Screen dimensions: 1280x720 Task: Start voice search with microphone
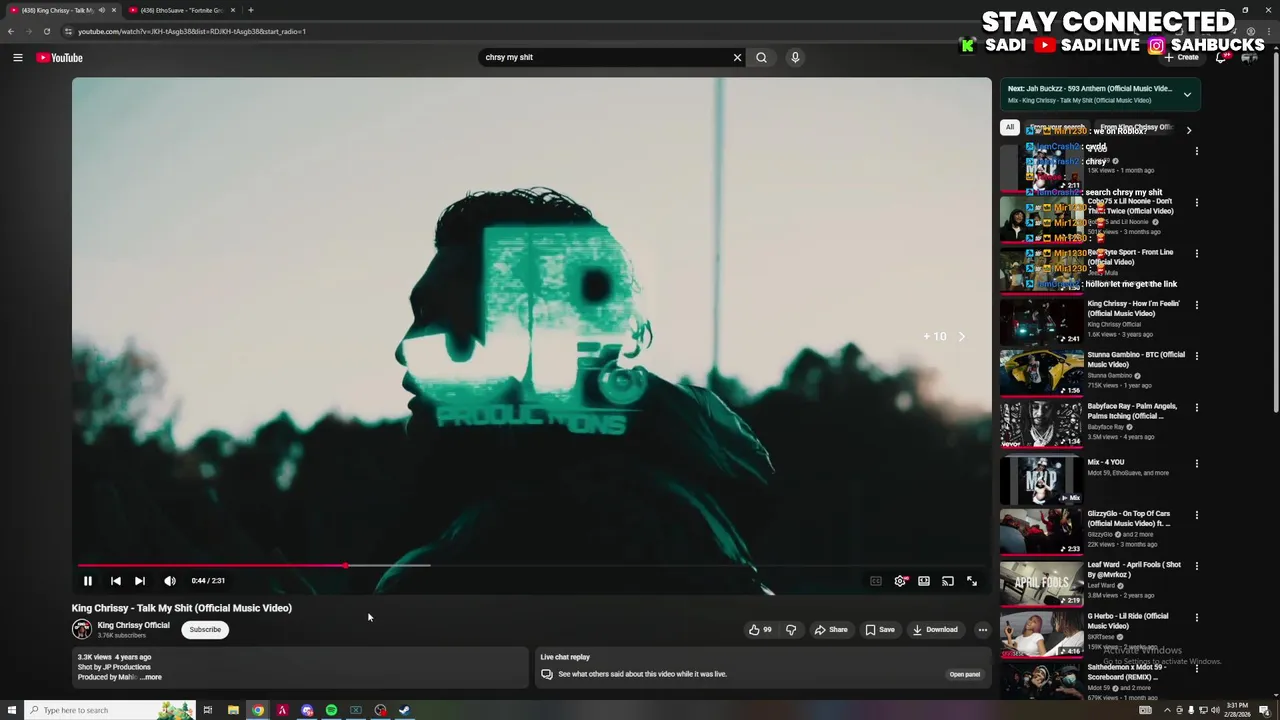[x=795, y=58]
